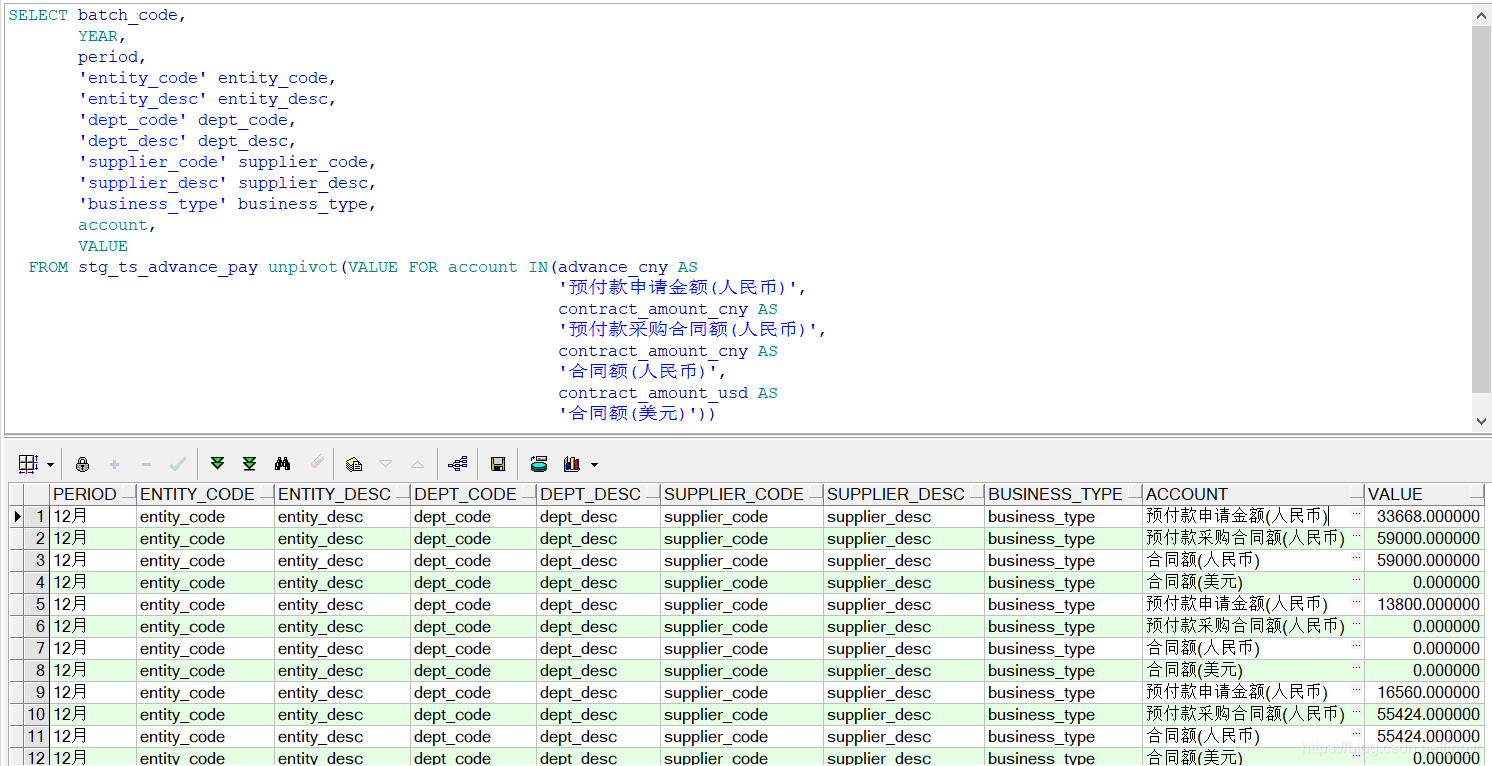Image resolution: width=1492 pixels, height=766 pixels.
Task: Click the SQL editor scrollbar up arrow
Action: (1482, 15)
